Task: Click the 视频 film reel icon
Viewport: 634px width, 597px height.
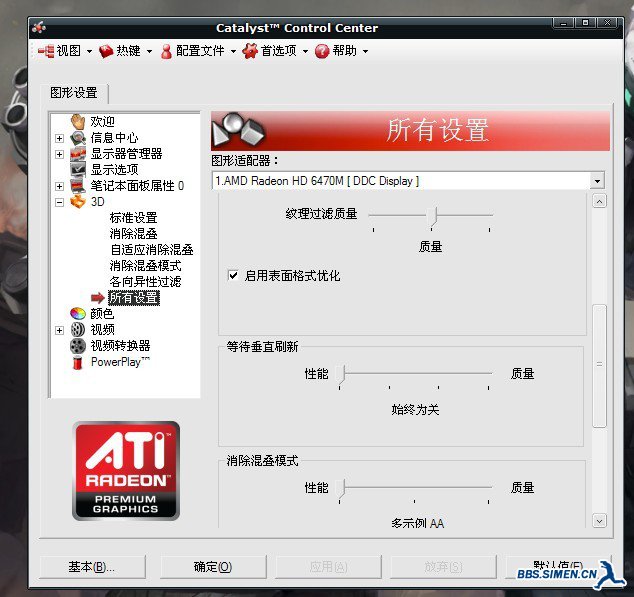Action: [78, 330]
